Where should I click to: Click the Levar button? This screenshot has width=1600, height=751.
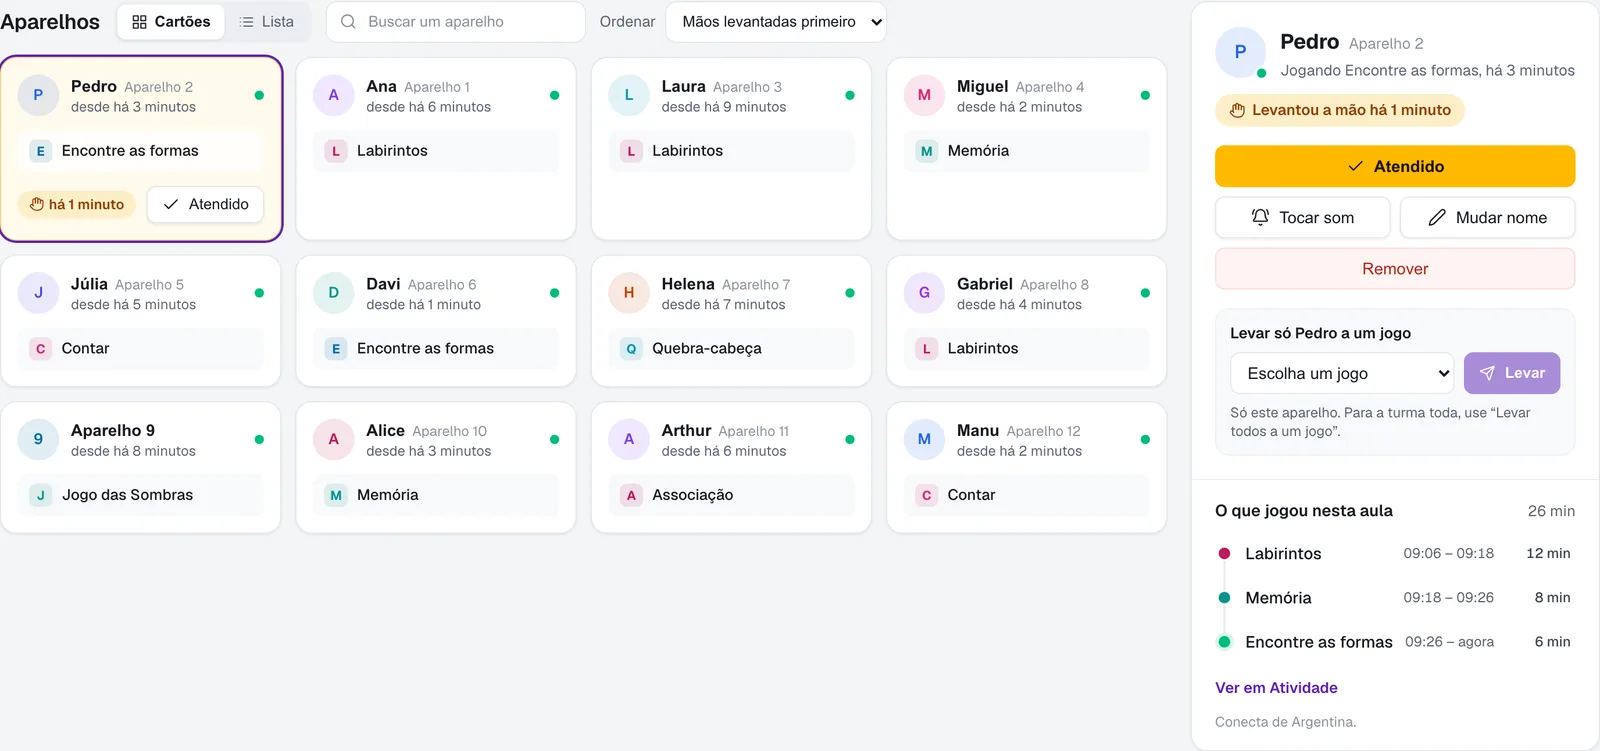pos(1512,373)
